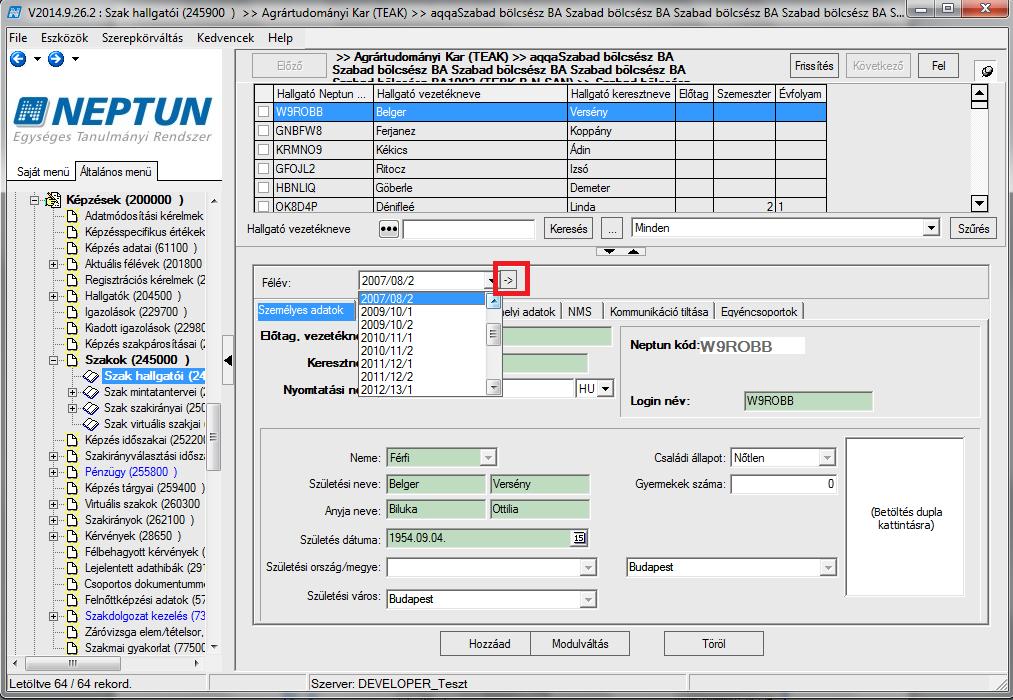Click the Fel button
1013x700 pixels.
tap(939, 66)
